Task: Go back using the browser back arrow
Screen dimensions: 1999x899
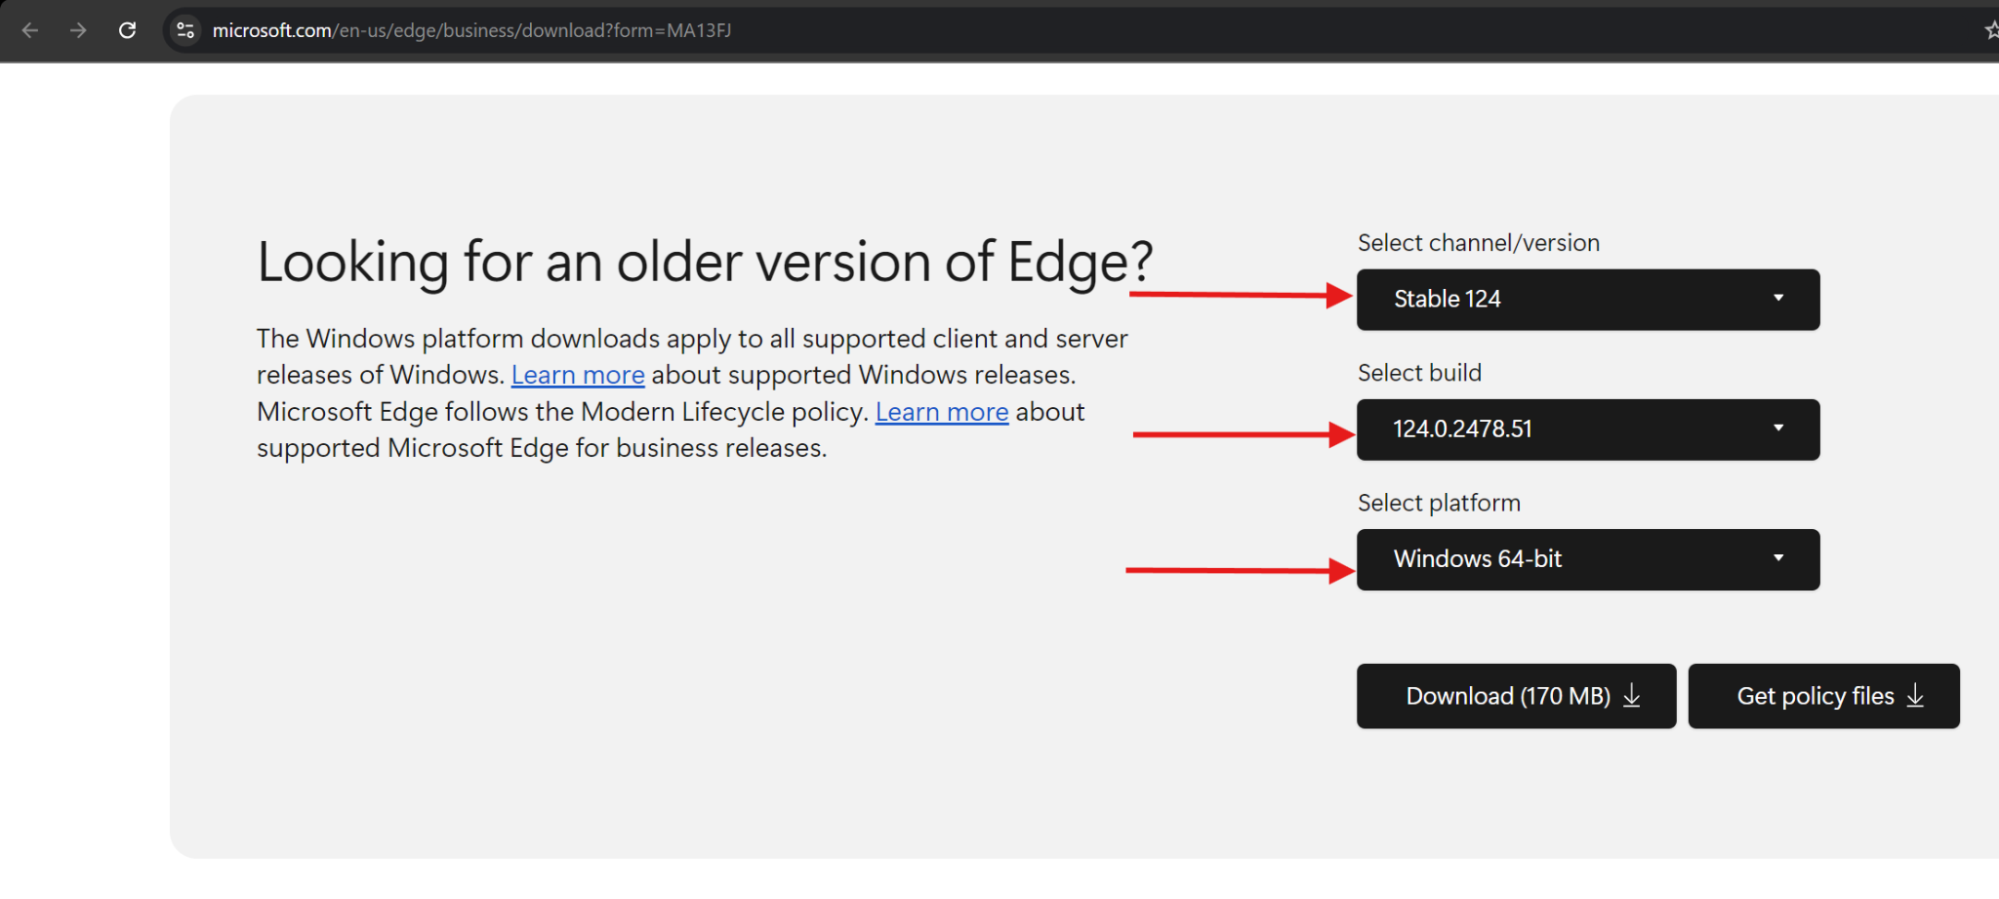Action: pos(30,31)
